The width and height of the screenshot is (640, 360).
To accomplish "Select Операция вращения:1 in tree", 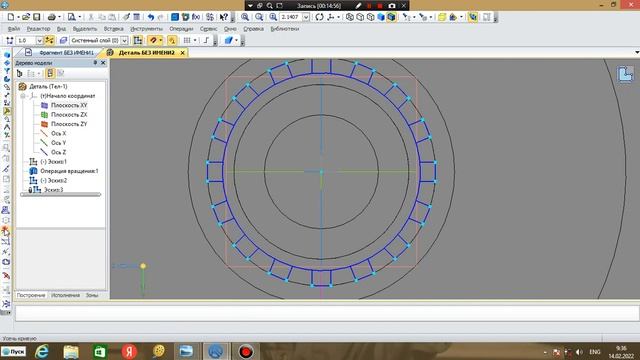I will coord(69,171).
